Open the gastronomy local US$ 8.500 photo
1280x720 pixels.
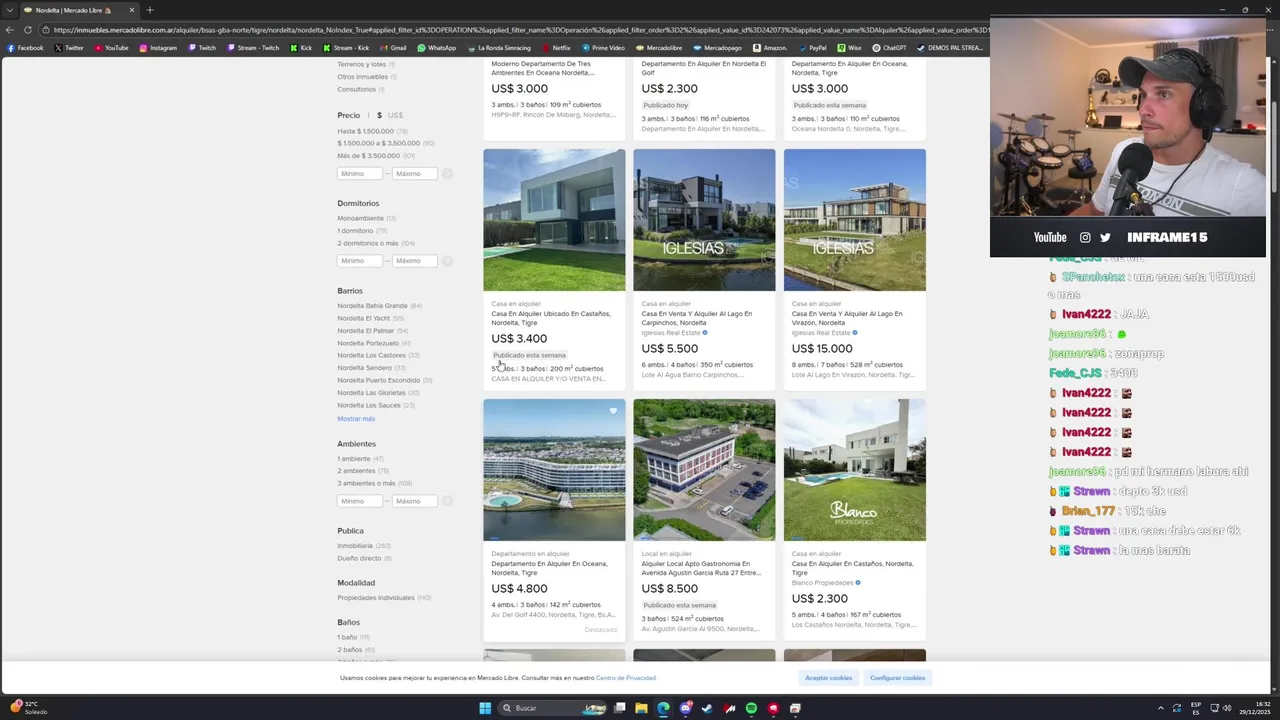pos(704,470)
